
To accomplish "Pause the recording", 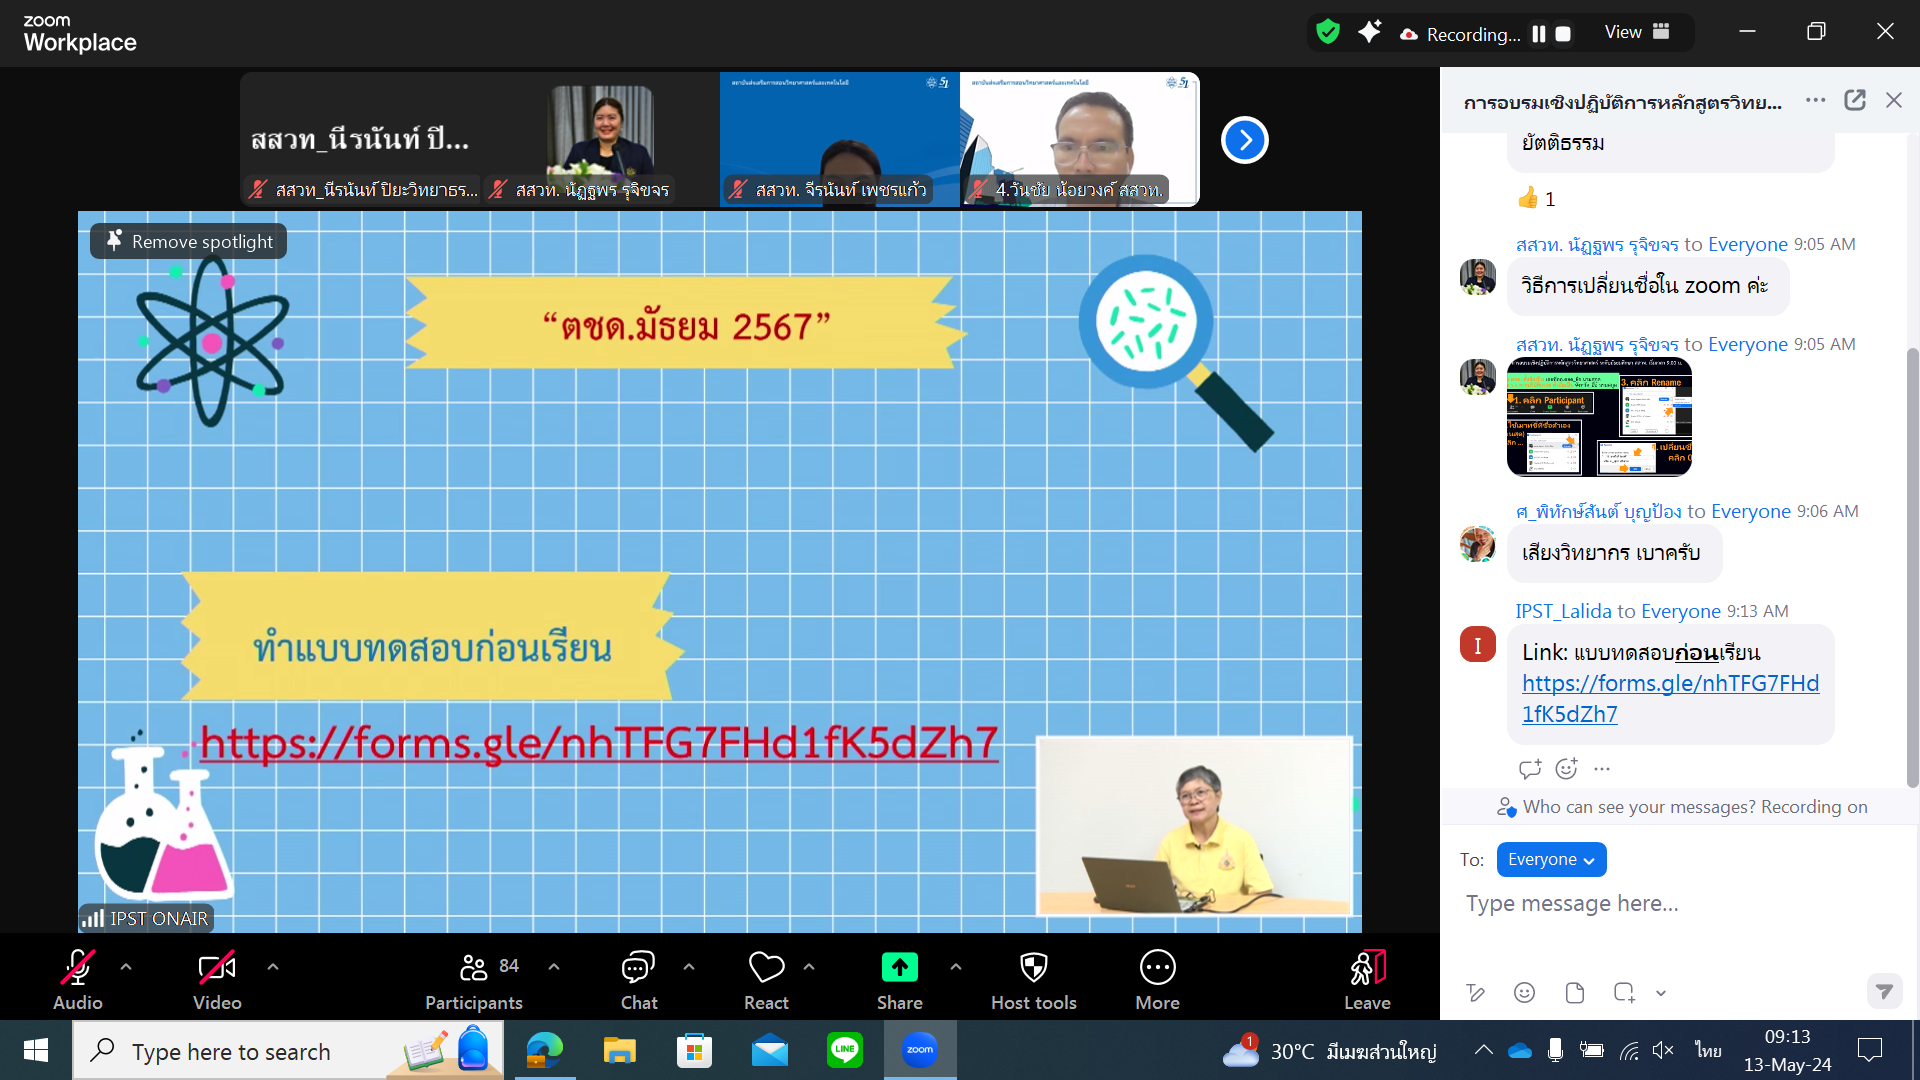I will [x=1539, y=34].
